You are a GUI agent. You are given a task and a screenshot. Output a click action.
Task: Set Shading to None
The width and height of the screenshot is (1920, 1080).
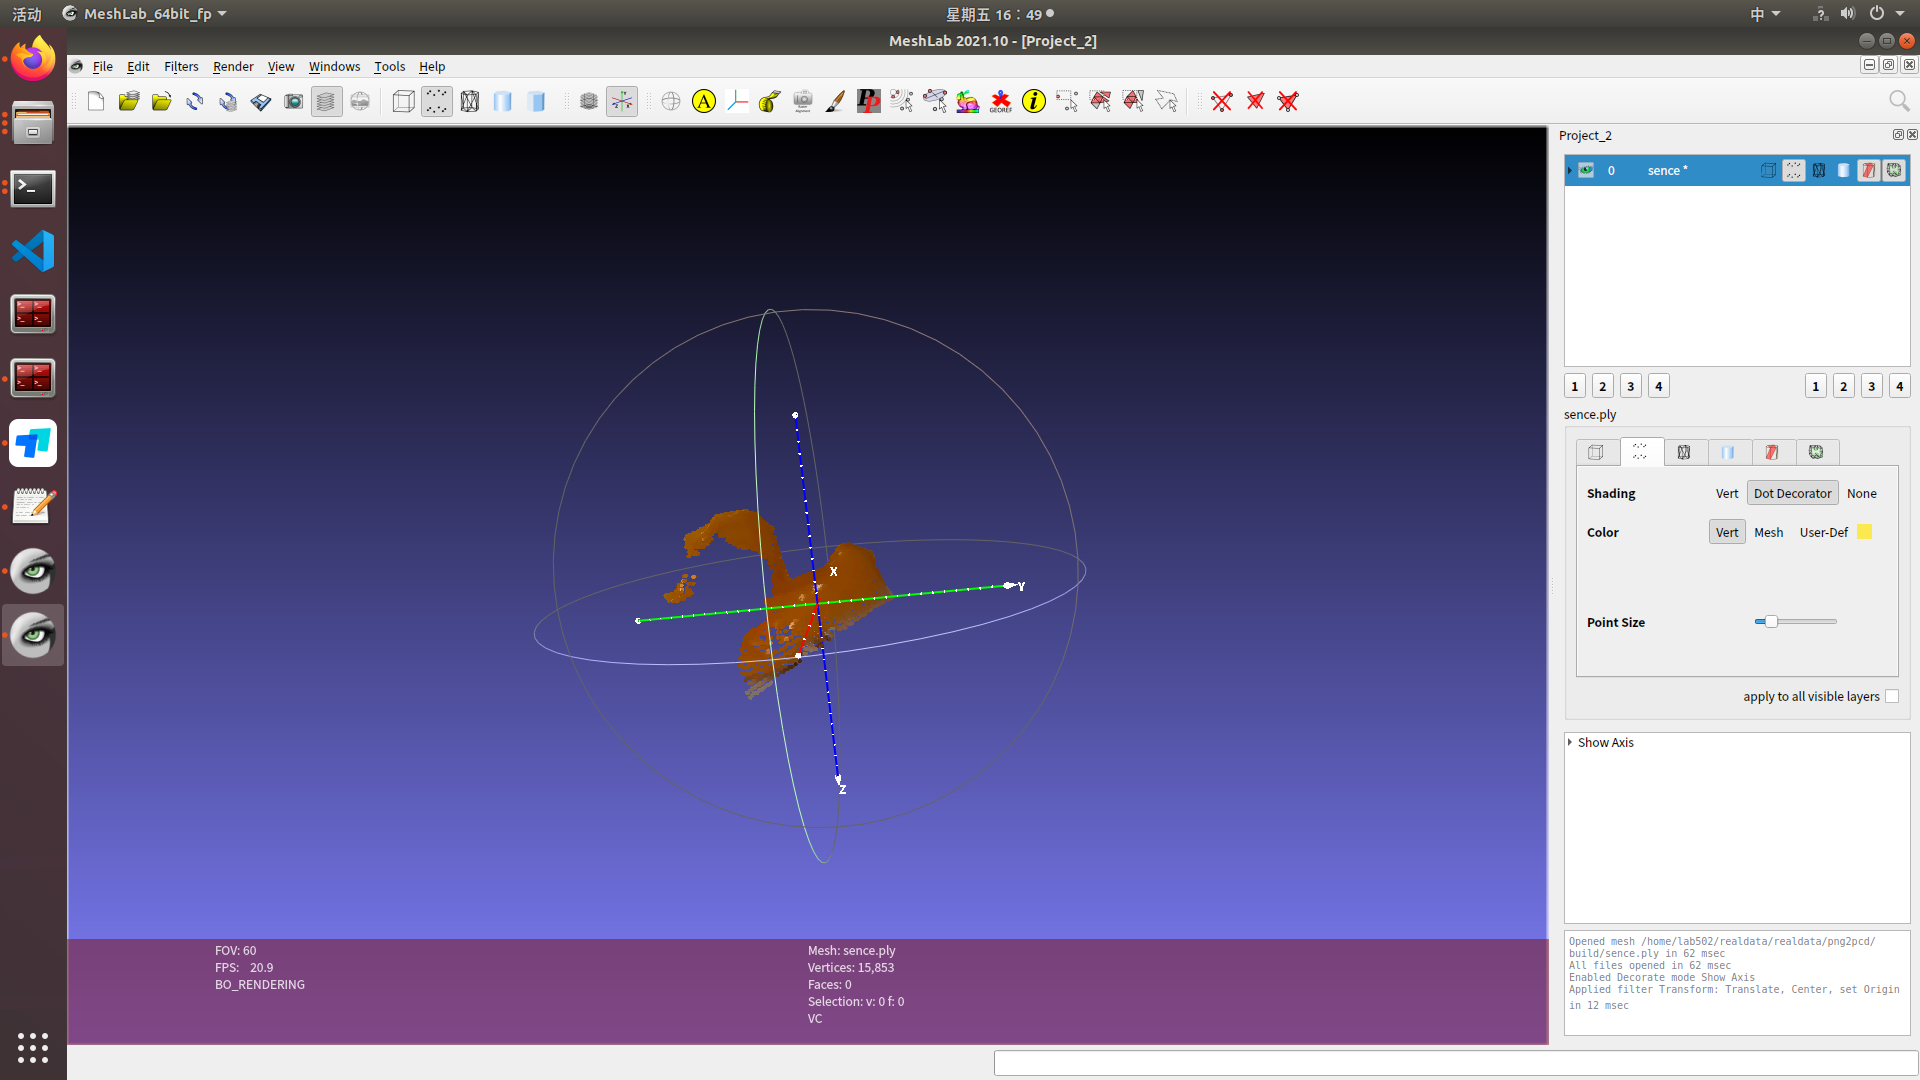point(1861,493)
